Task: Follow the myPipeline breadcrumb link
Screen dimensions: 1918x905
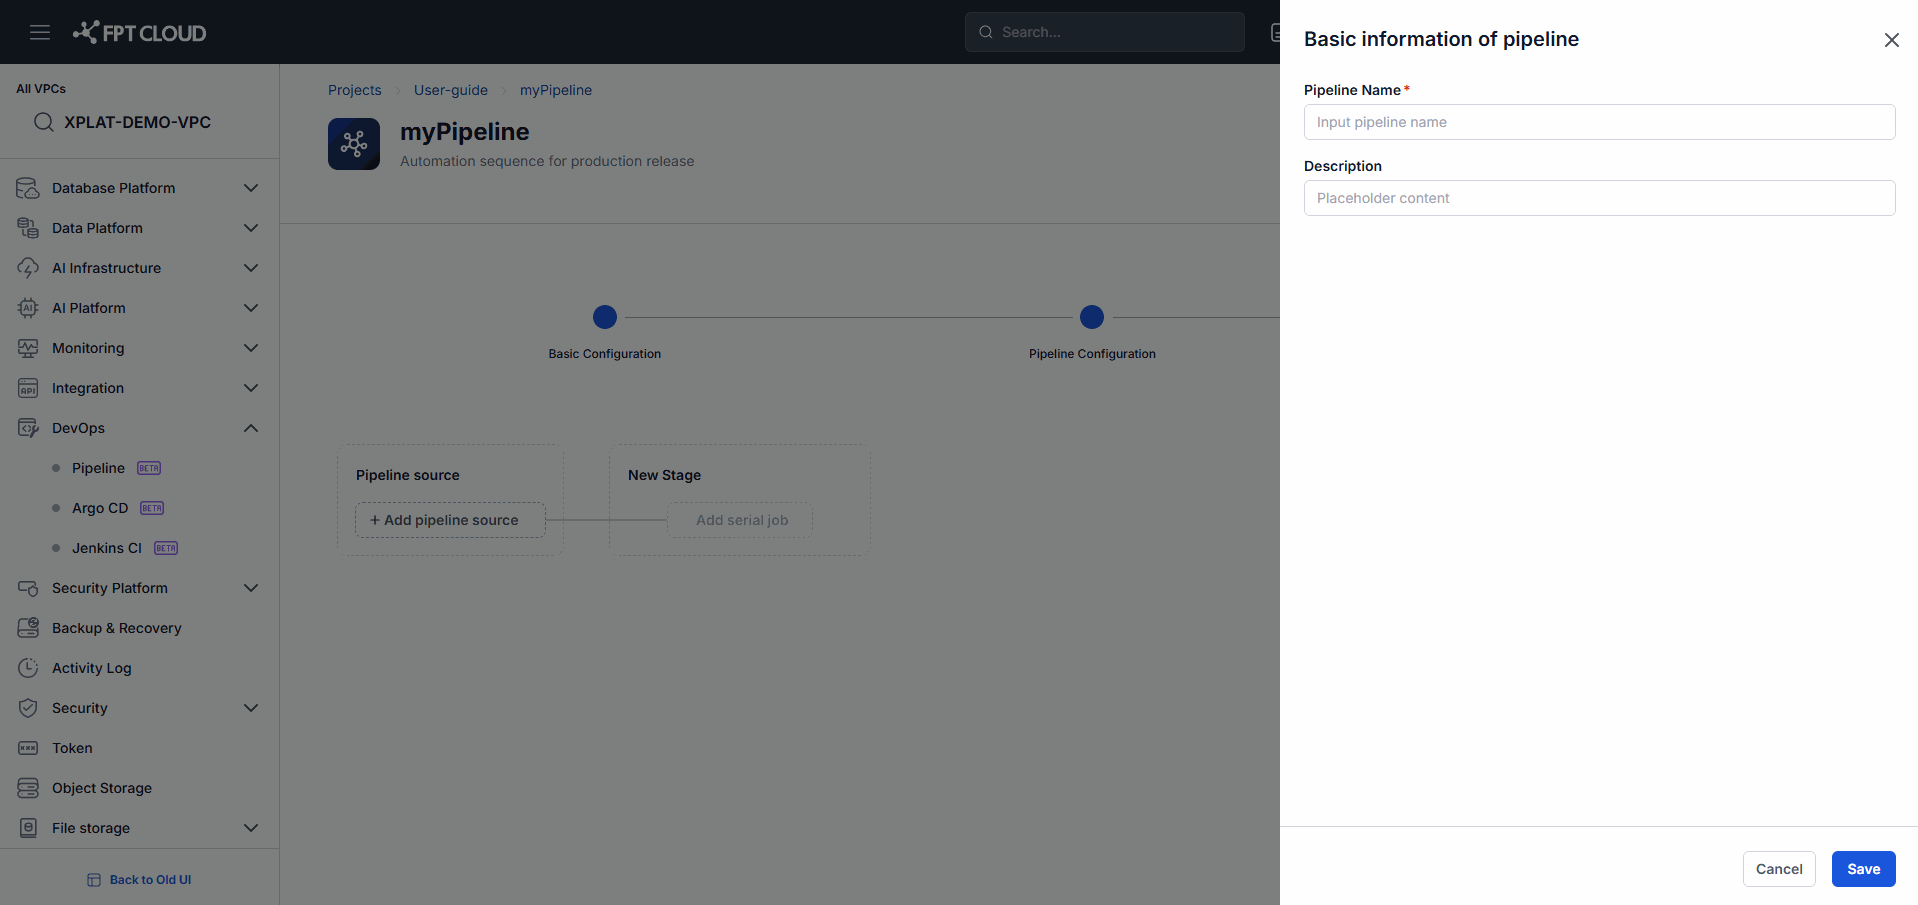Action: pyautogui.click(x=556, y=90)
